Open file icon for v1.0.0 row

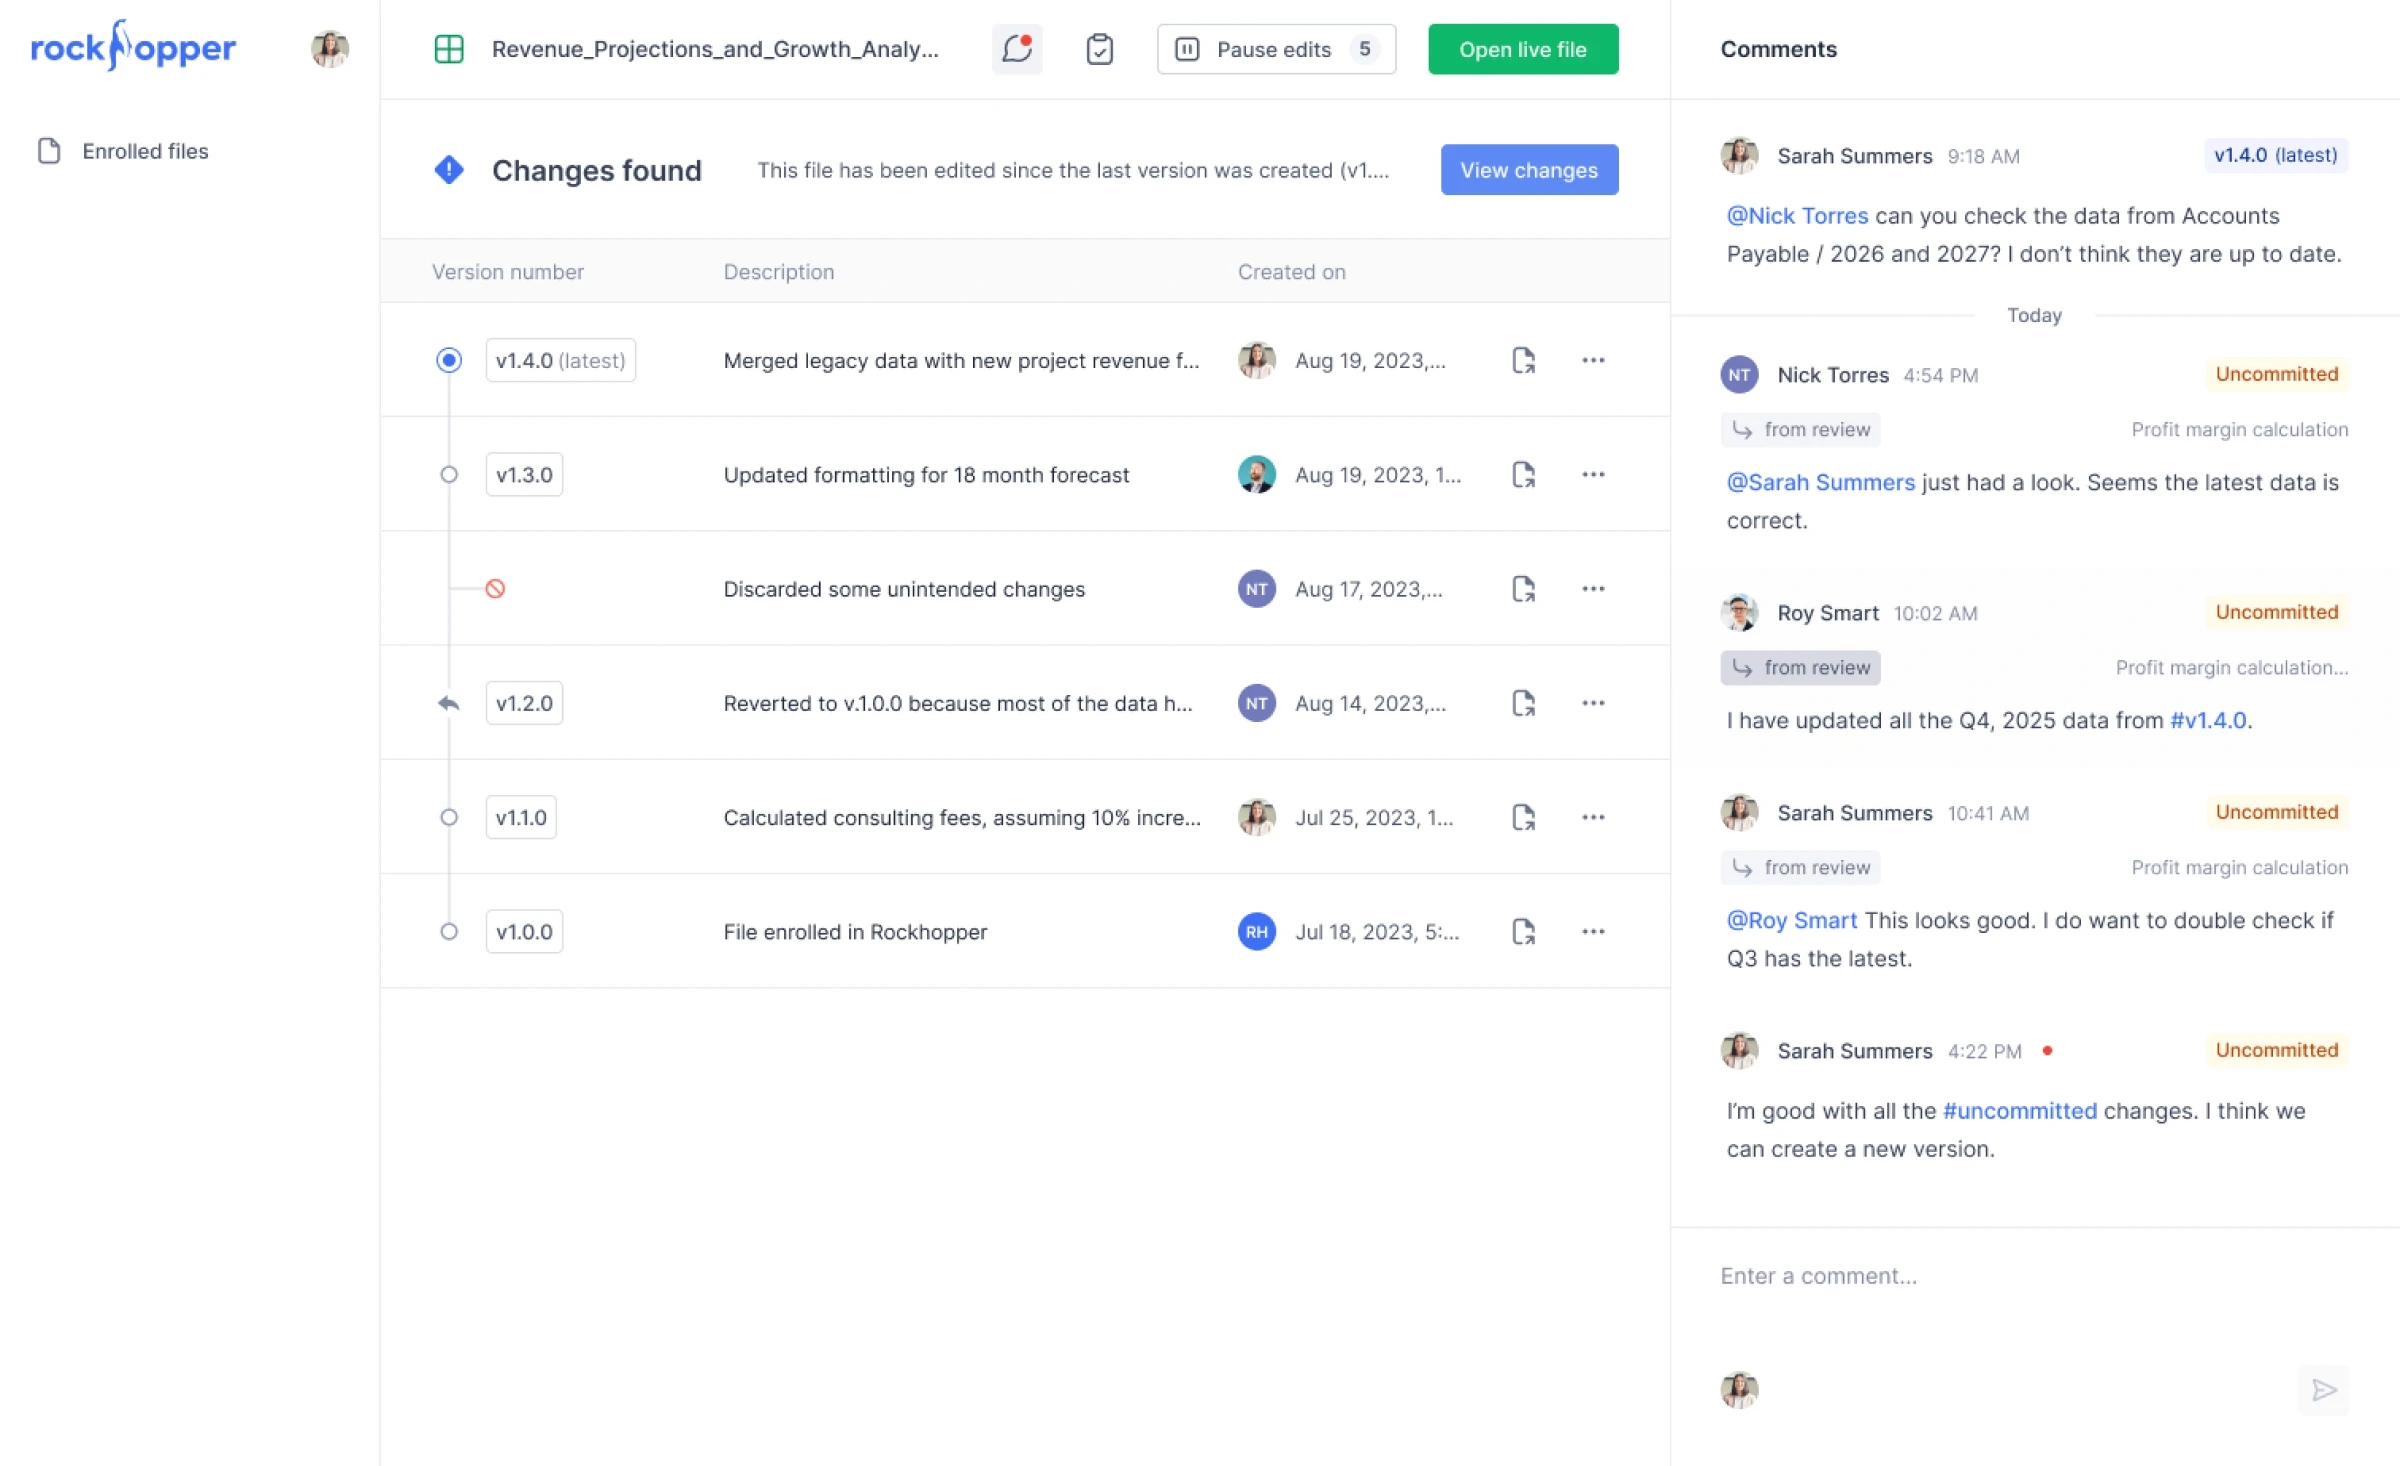pos(1523,931)
